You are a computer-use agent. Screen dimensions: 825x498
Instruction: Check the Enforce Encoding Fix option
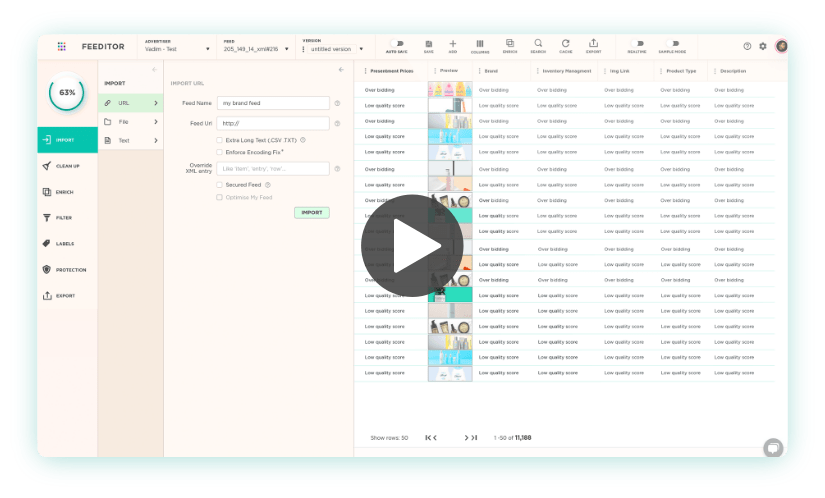[220, 152]
